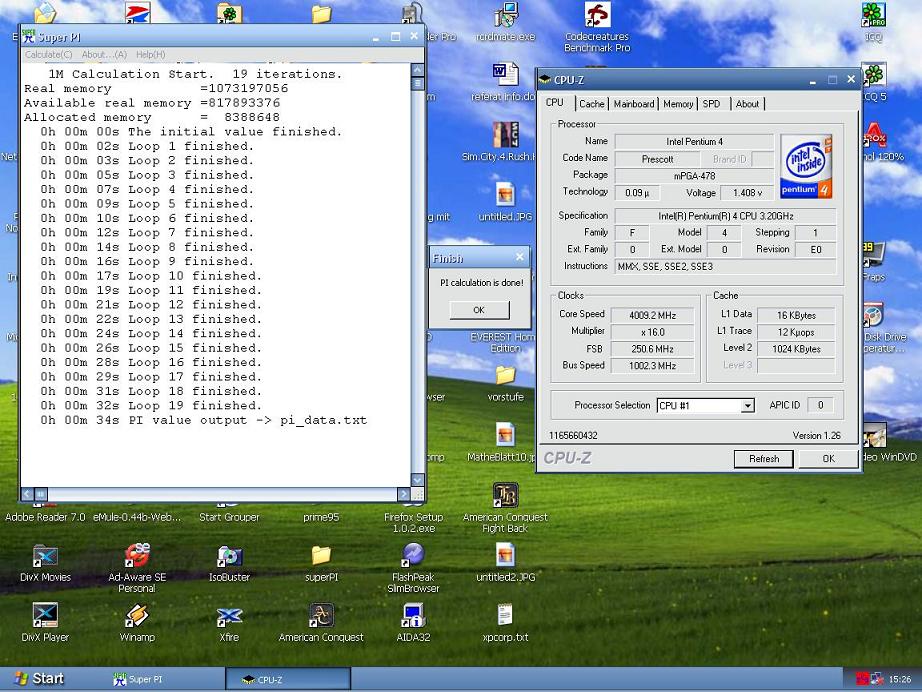Image resolution: width=922 pixels, height=692 pixels.
Task: Launch the DivX Player shortcut
Action: tap(45, 616)
